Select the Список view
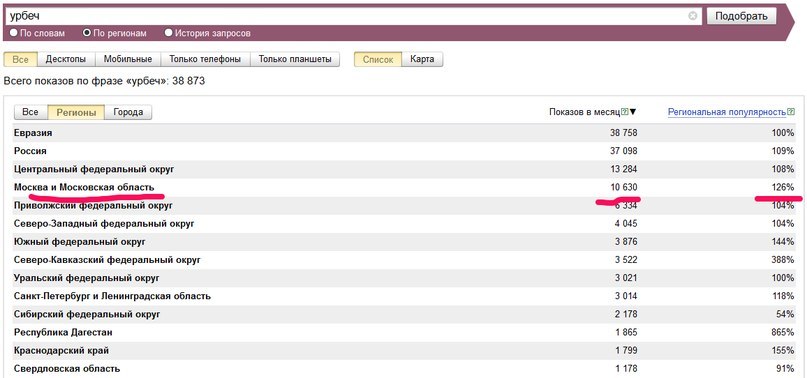This screenshot has width=807, height=378. click(378, 59)
